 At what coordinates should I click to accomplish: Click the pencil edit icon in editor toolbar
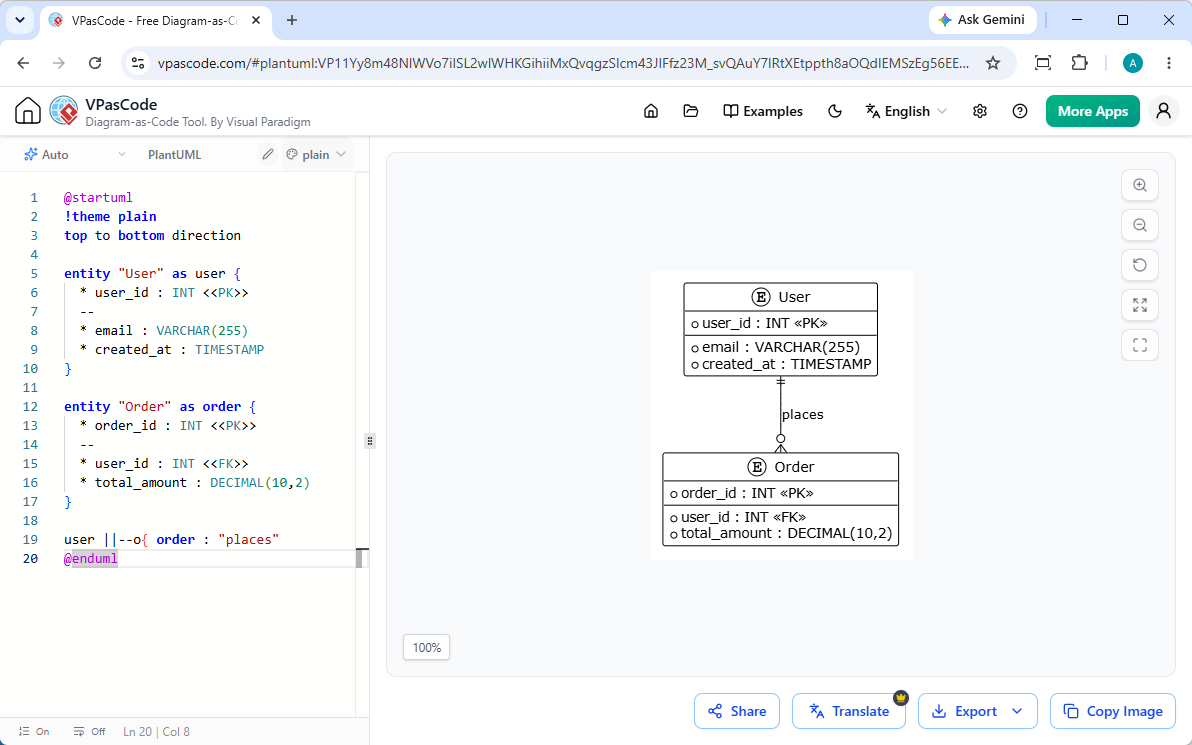(x=268, y=154)
